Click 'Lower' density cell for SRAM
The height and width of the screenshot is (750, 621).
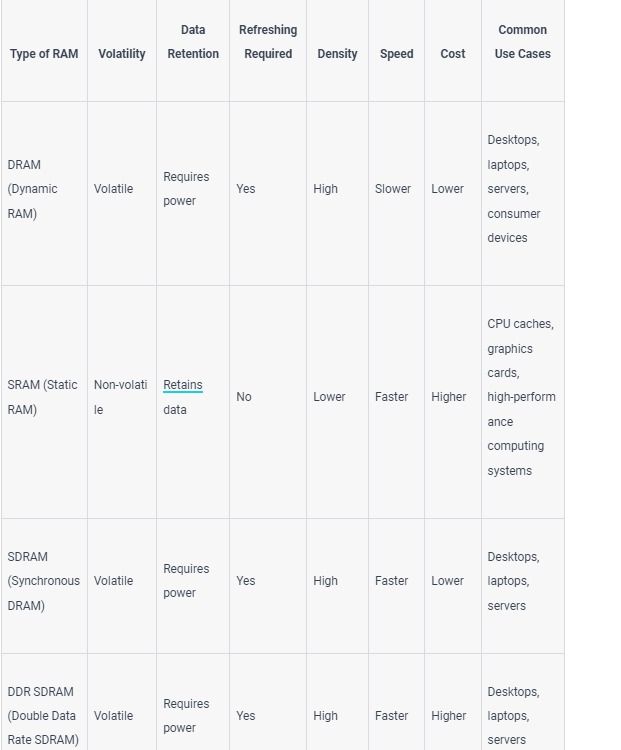point(329,397)
